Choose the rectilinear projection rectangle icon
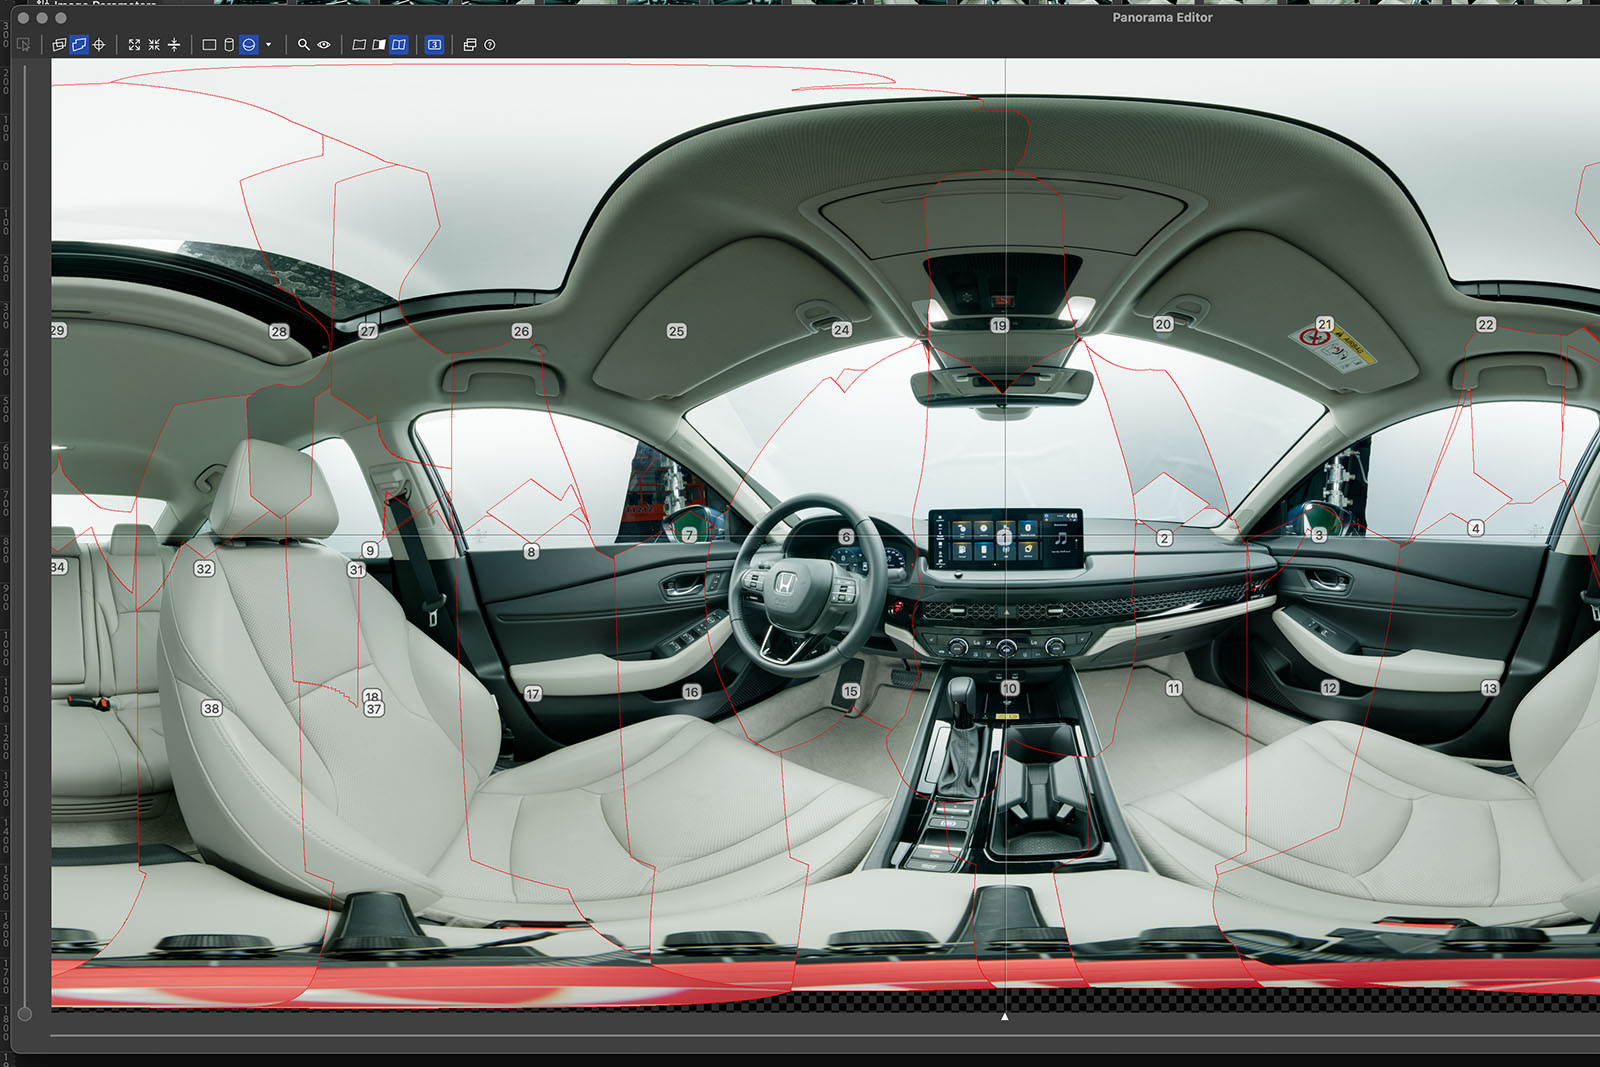Image resolution: width=1600 pixels, height=1067 pixels. (x=209, y=44)
